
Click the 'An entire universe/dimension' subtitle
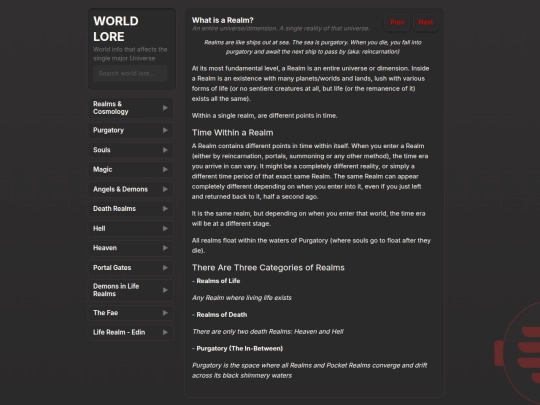coord(280,28)
